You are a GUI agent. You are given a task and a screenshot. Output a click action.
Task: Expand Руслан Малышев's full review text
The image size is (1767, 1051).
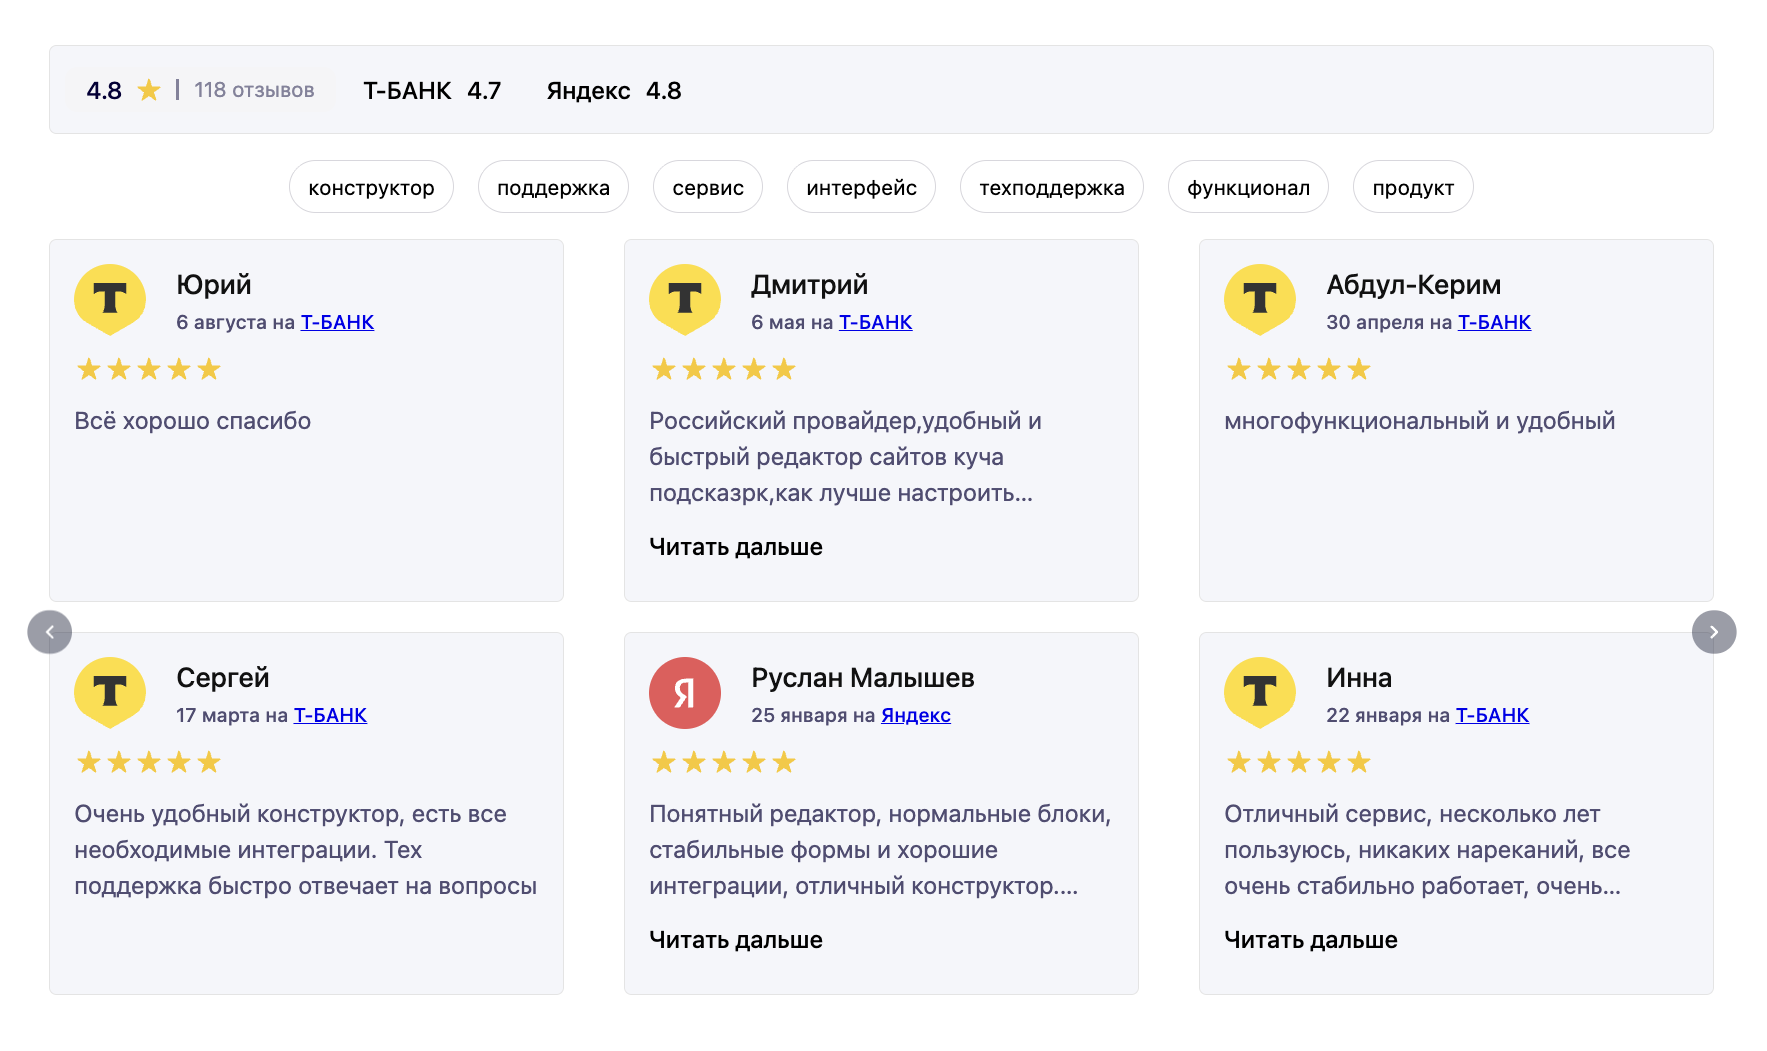(735, 940)
